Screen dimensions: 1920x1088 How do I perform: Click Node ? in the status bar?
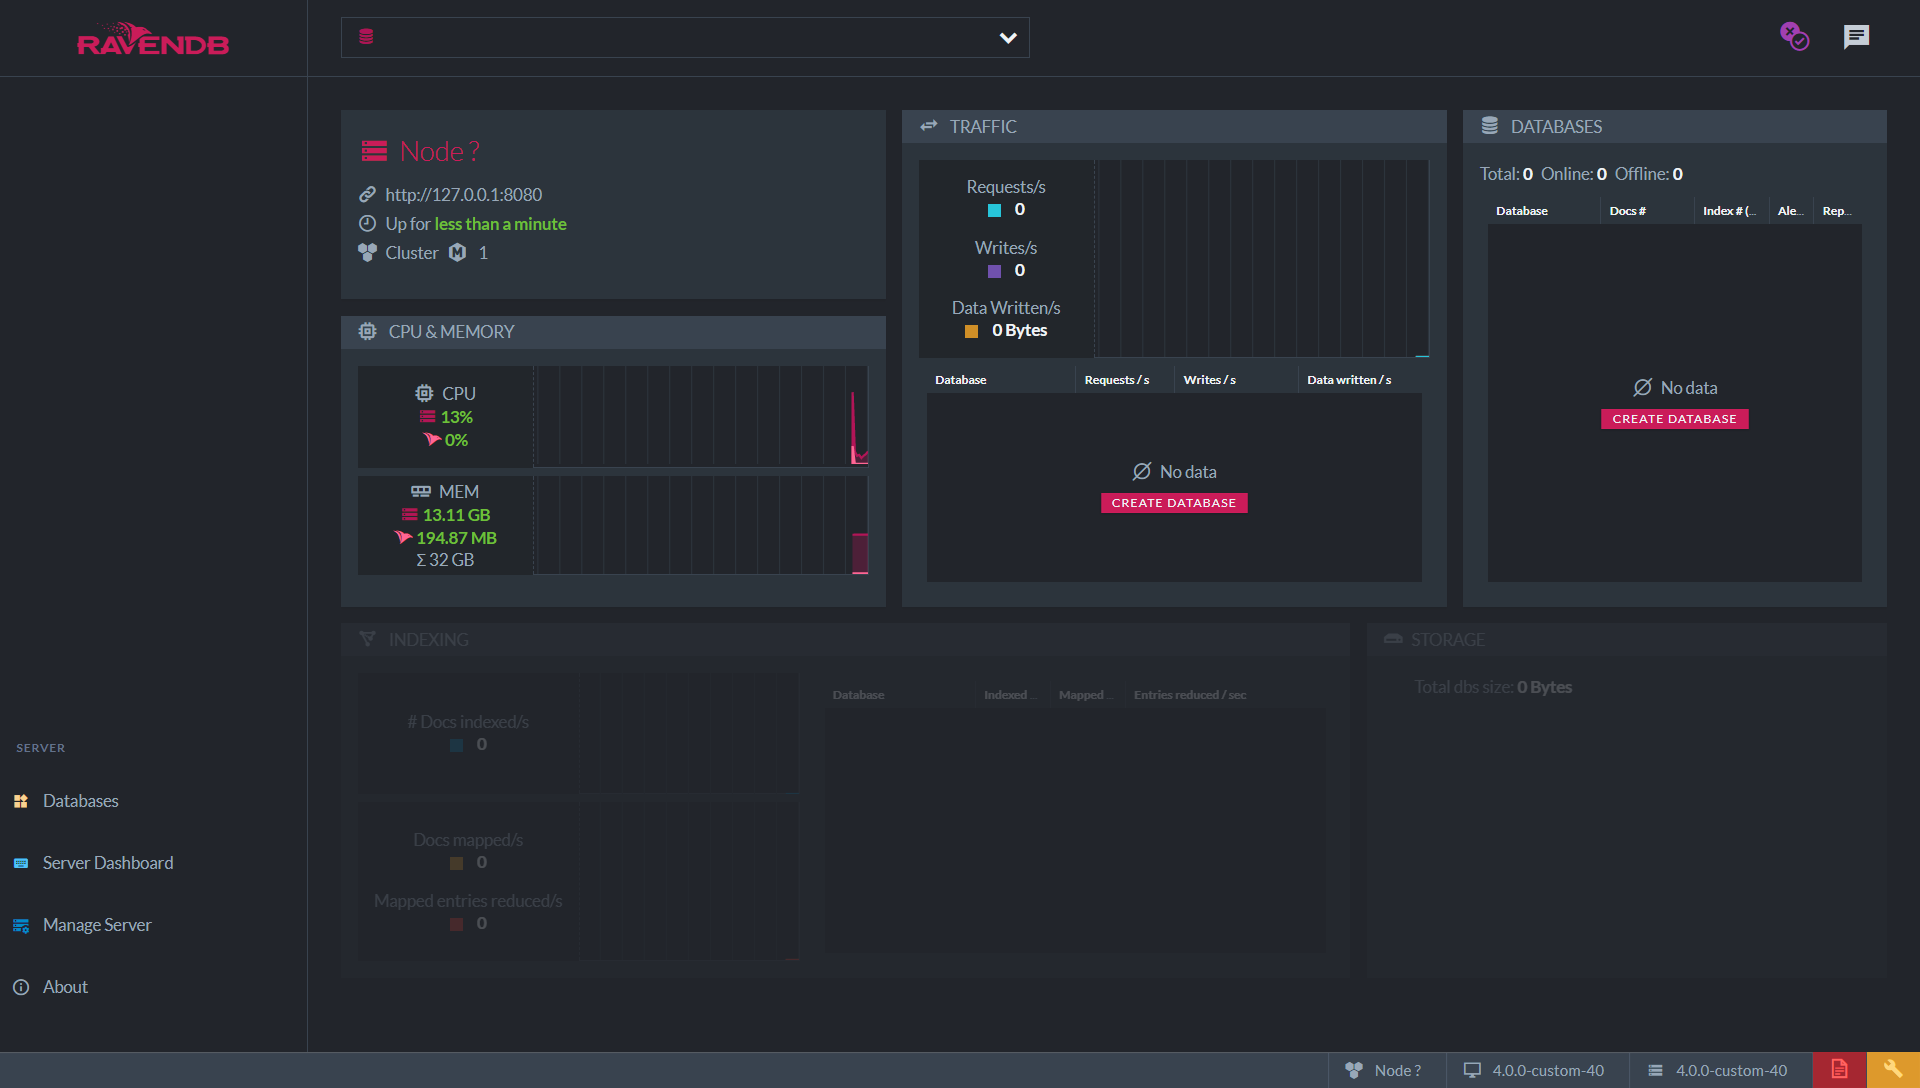click(1397, 1070)
